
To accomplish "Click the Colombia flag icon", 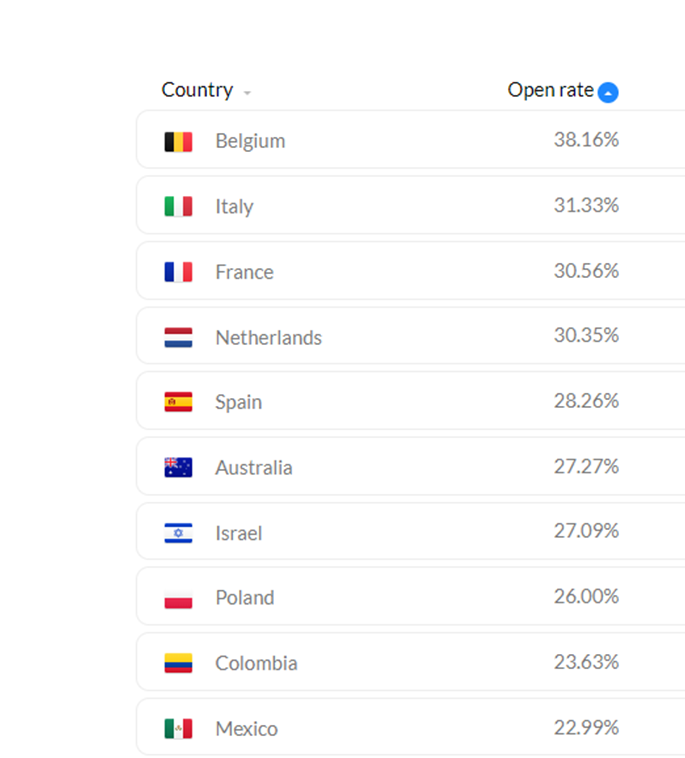I will pyautogui.click(x=178, y=663).
